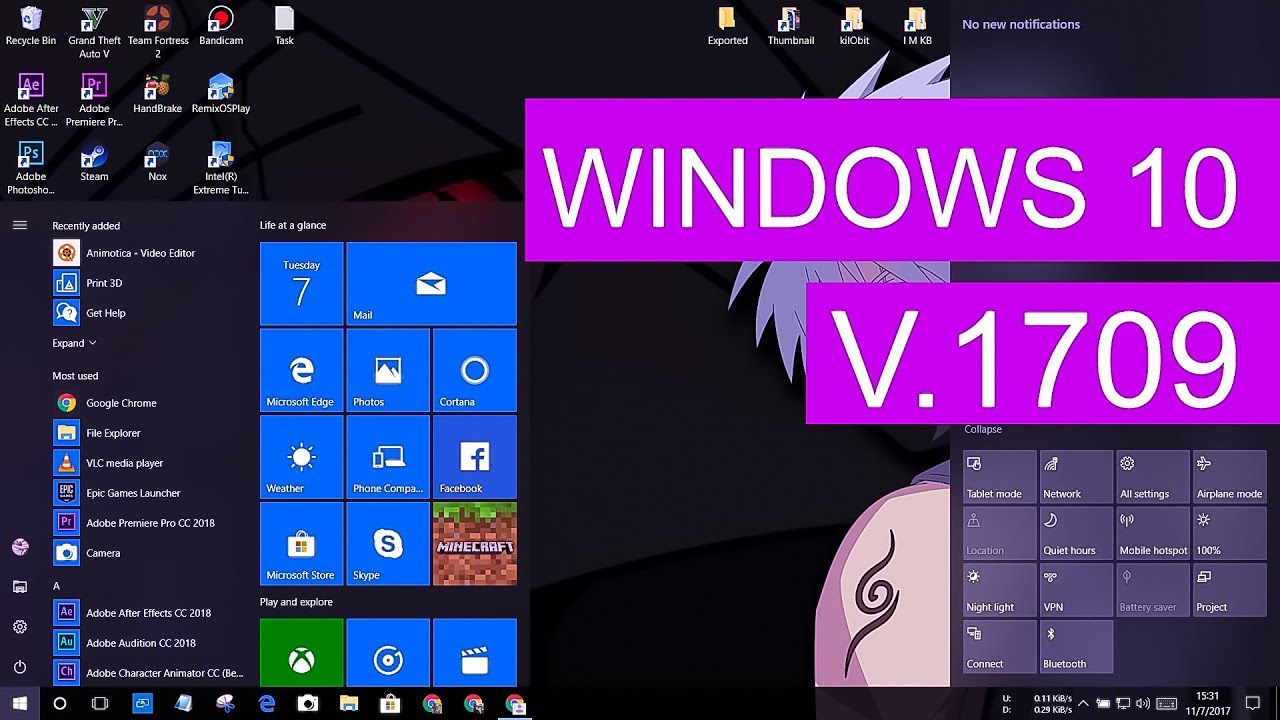Open Microsoft Edge from the taskbar

265,704
